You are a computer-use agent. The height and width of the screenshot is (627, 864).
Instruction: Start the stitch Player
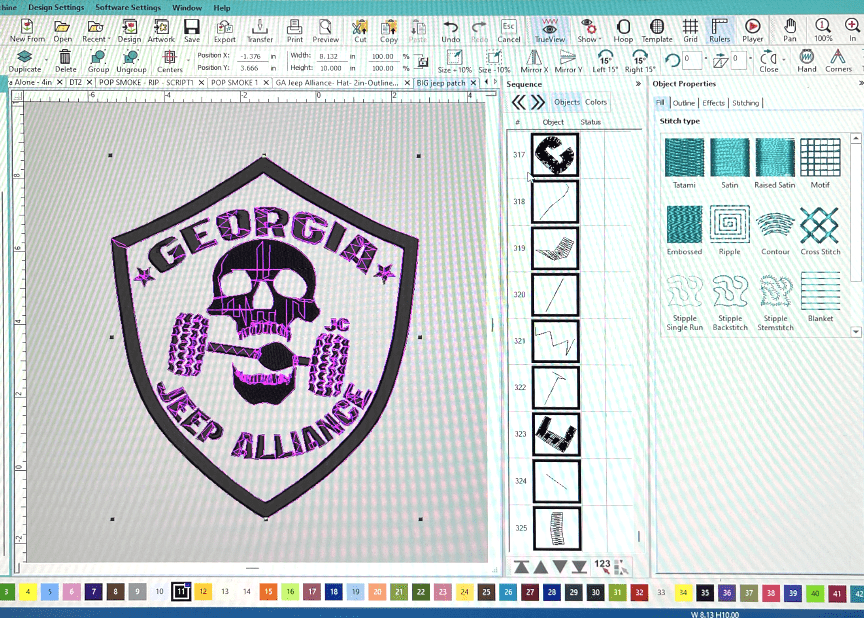tap(753, 30)
